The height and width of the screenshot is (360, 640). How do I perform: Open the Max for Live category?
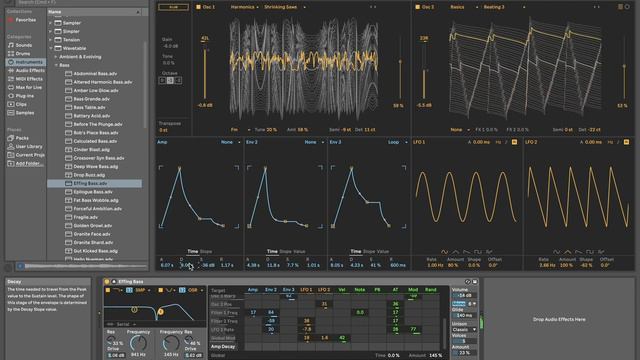25,87
